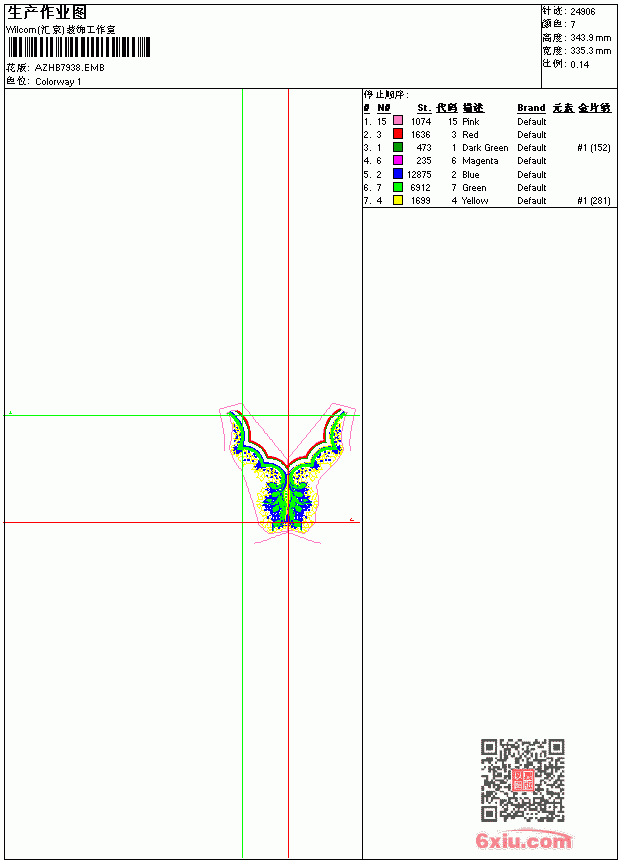
Task: Click the Brand column header
Action: (531, 108)
